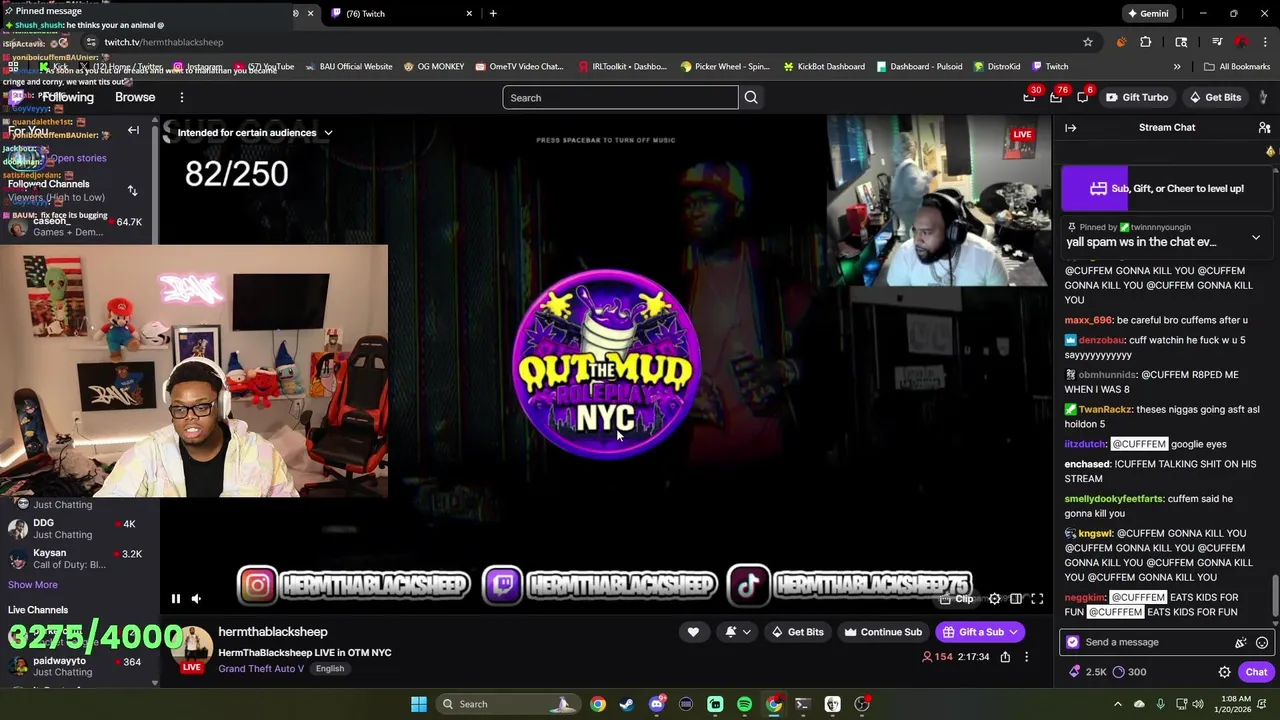Open the Grand Theft Auto V category link
The width and height of the screenshot is (1280, 720).
pyautogui.click(x=261, y=668)
